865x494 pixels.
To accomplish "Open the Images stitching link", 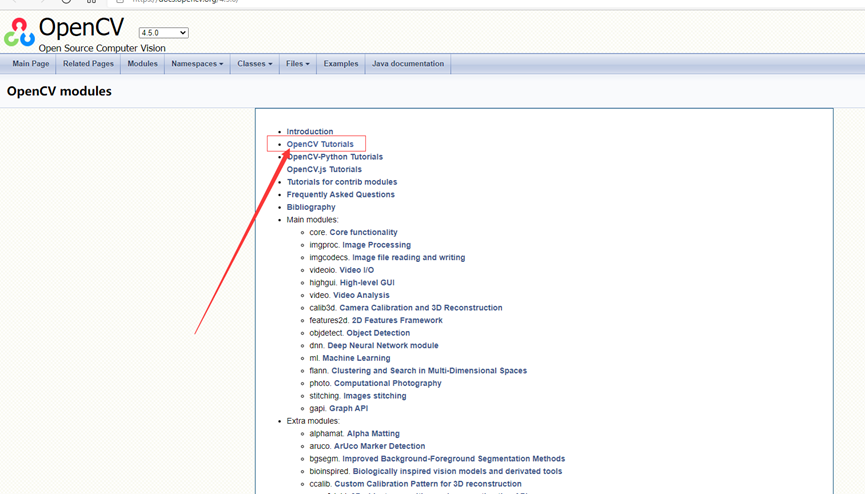I will coord(375,396).
